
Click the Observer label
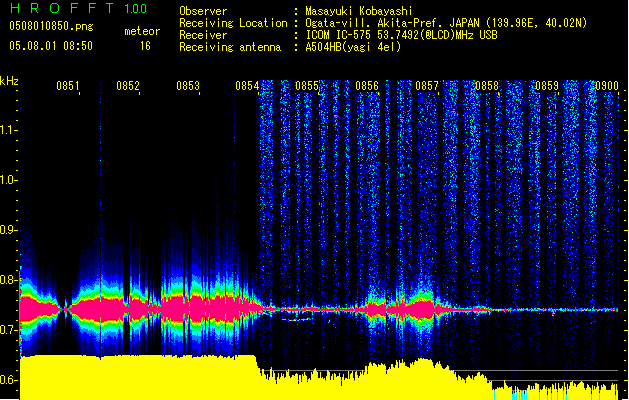(x=203, y=11)
